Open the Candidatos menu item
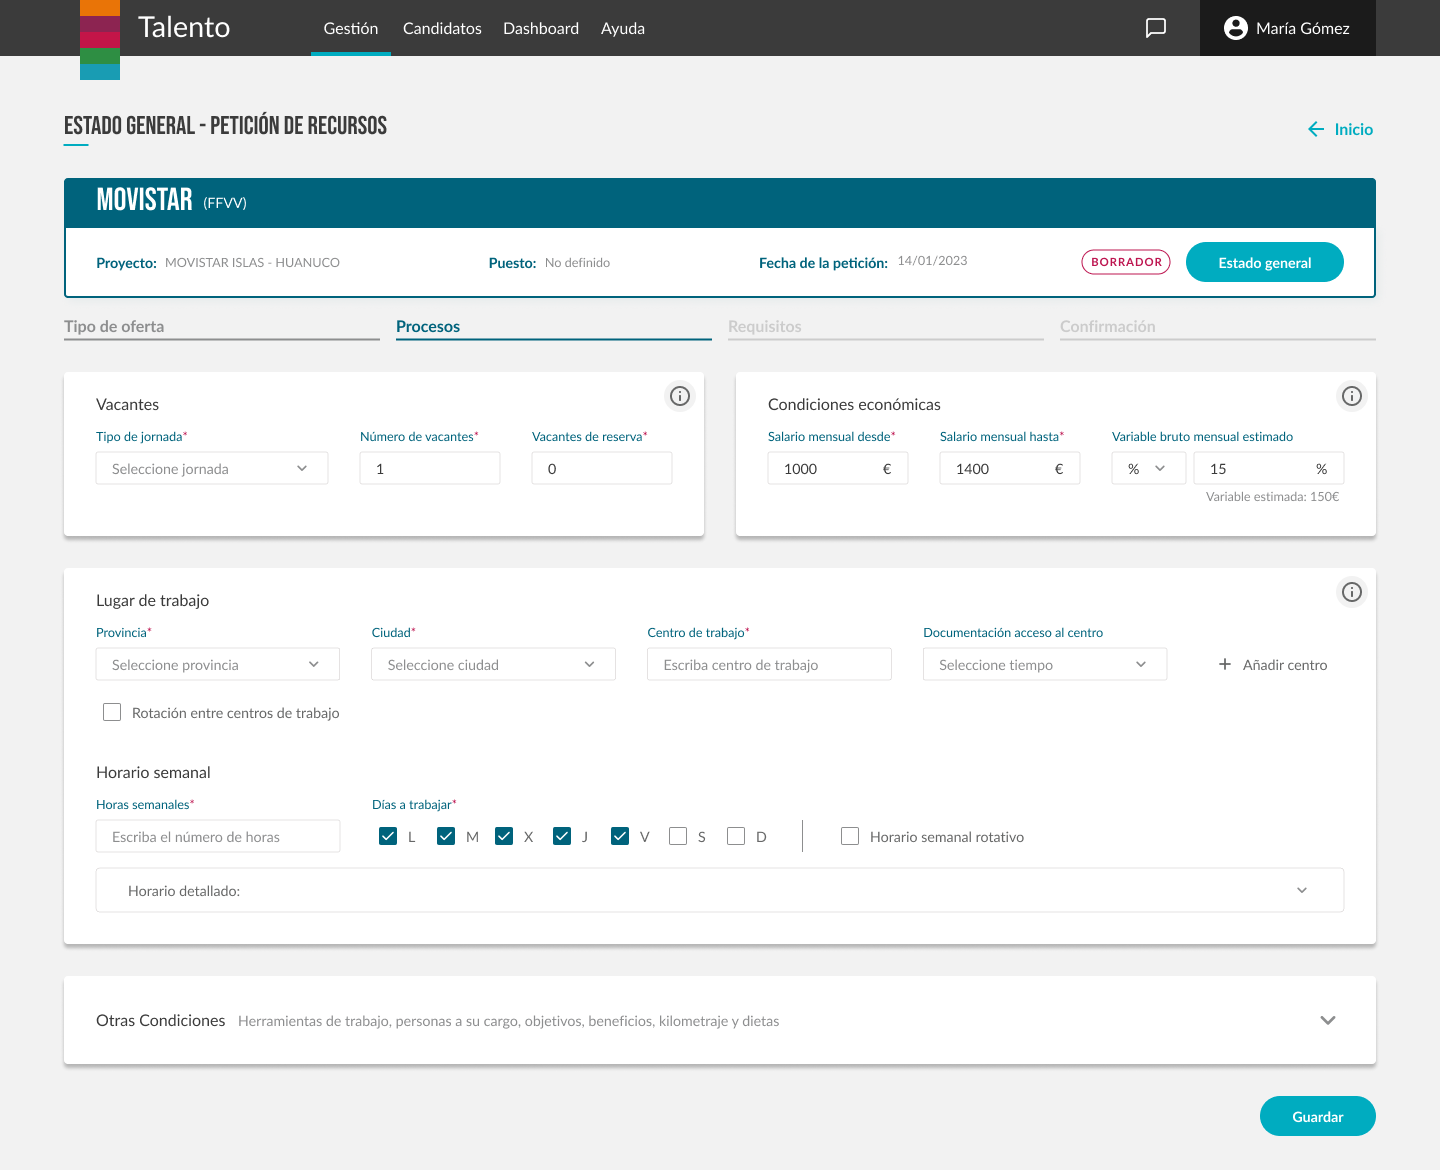This screenshot has height=1170, width=1440. 442,28
